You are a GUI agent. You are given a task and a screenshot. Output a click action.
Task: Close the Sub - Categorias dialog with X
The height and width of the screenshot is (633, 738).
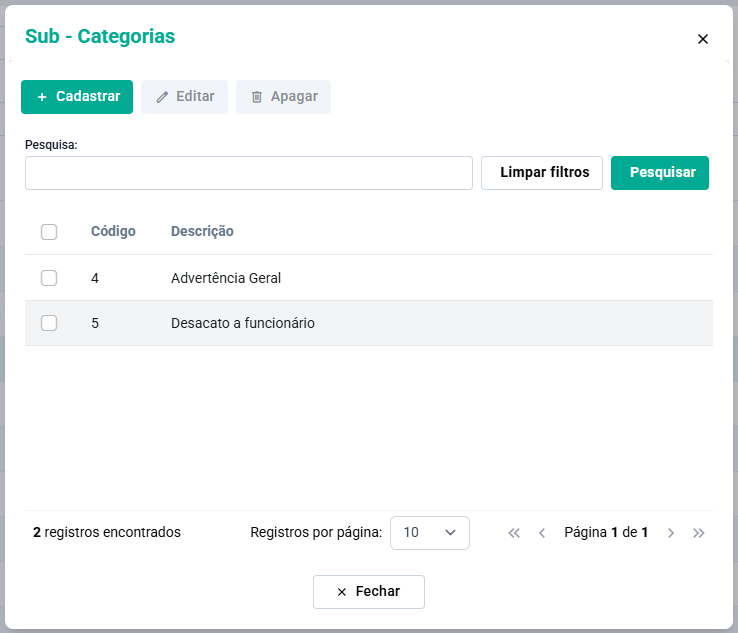coord(702,39)
